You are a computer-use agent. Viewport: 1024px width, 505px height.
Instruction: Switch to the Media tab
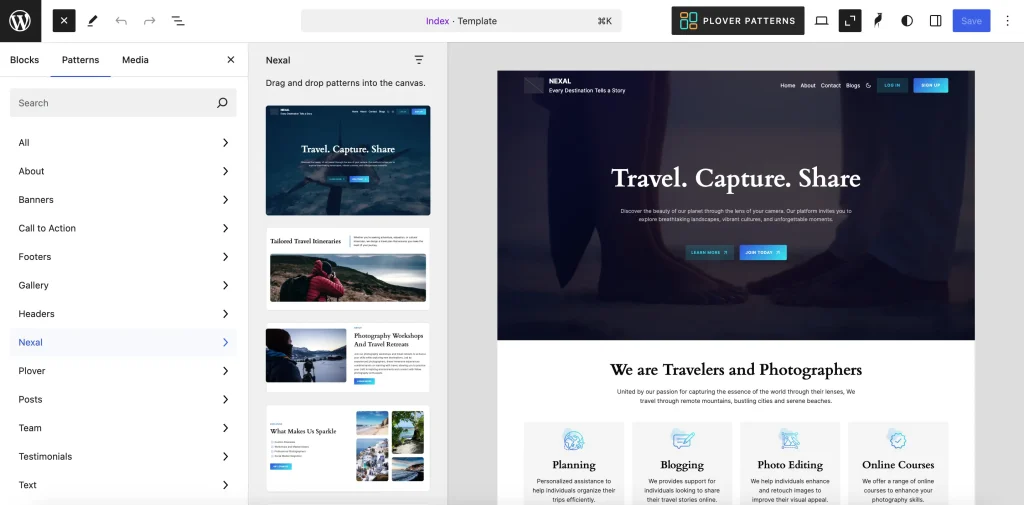click(135, 60)
